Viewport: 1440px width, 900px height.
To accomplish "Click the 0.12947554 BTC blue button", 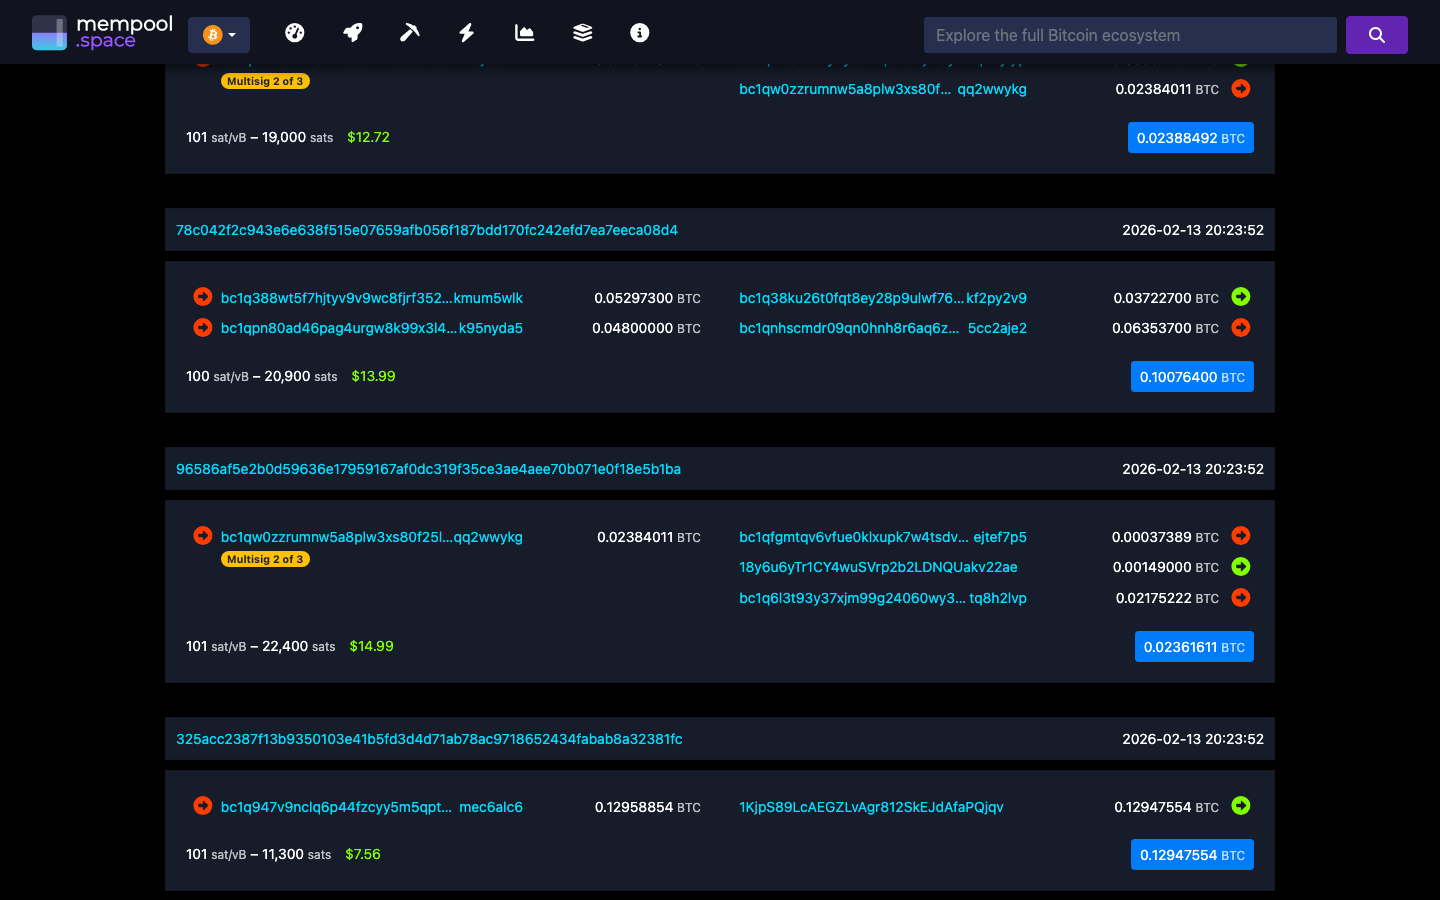I will 1192,854.
